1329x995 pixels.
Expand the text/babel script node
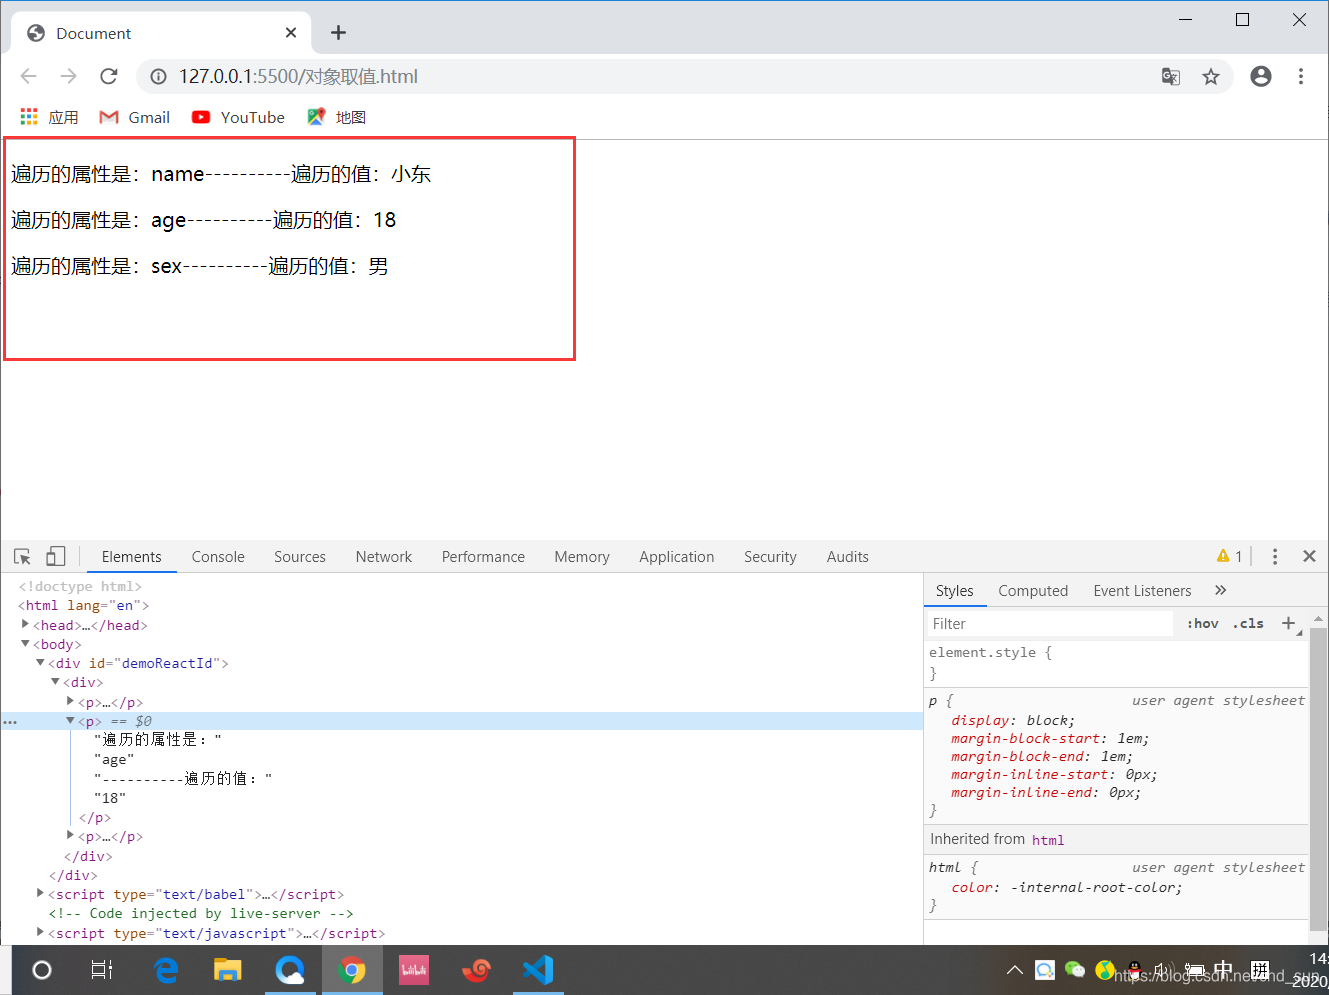tap(40, 893)
